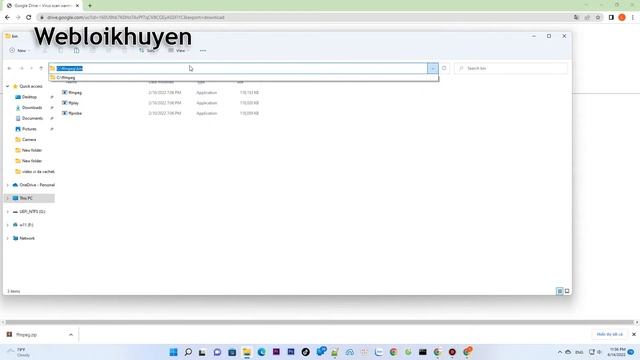The height and width of the screenshot is (360, 640).
Task: Select the Google Drive virus scan tab
Action: [42, 5]
